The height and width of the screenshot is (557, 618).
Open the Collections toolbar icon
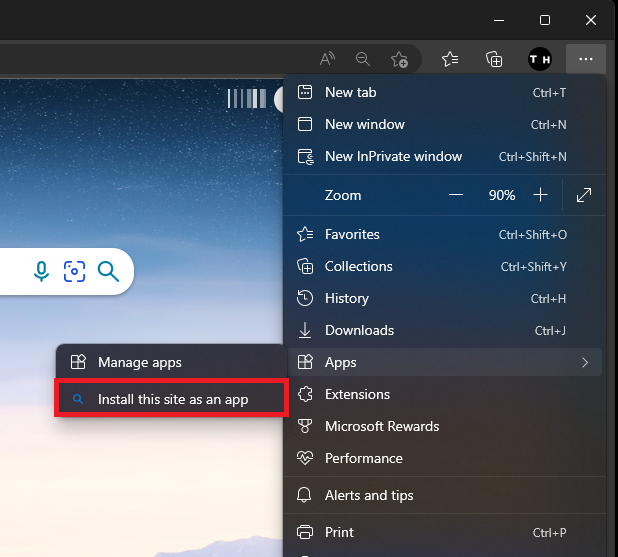click(x=494, y=59)
